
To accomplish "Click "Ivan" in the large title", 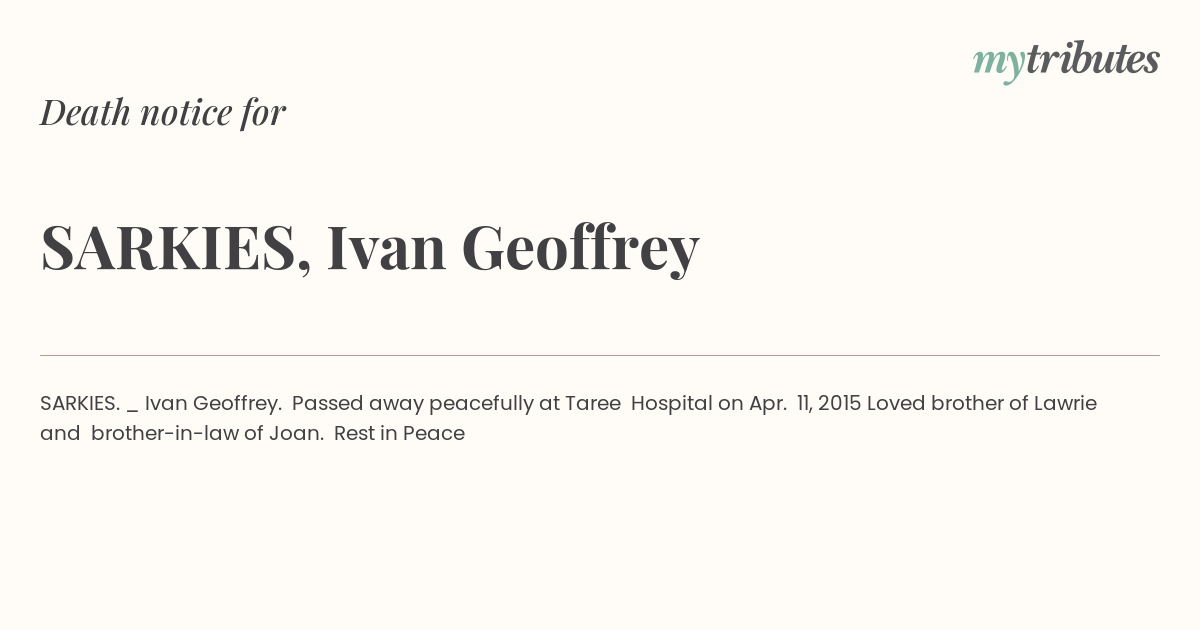I will [386, 248].
